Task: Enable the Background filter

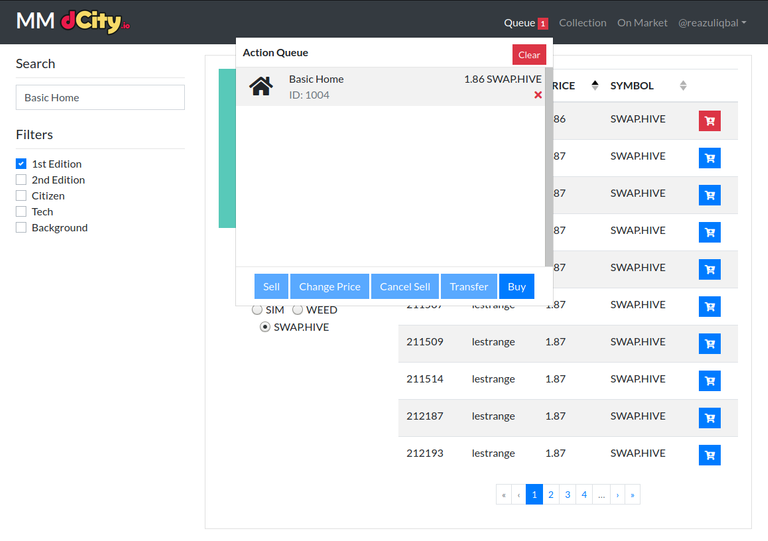Action: pos(21,228)
